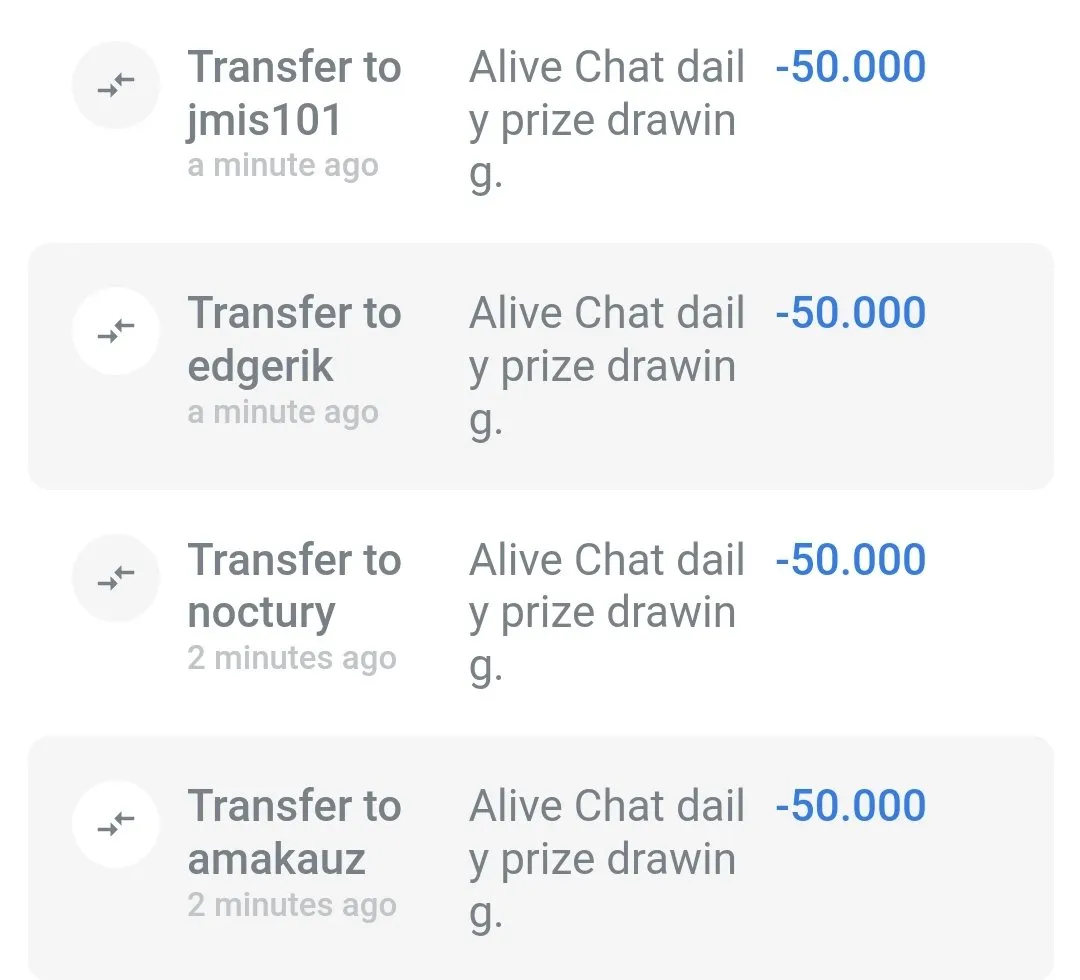Select the -50.000 amount for jmis101
The image size is (1080, 980).
pos(850,68)
